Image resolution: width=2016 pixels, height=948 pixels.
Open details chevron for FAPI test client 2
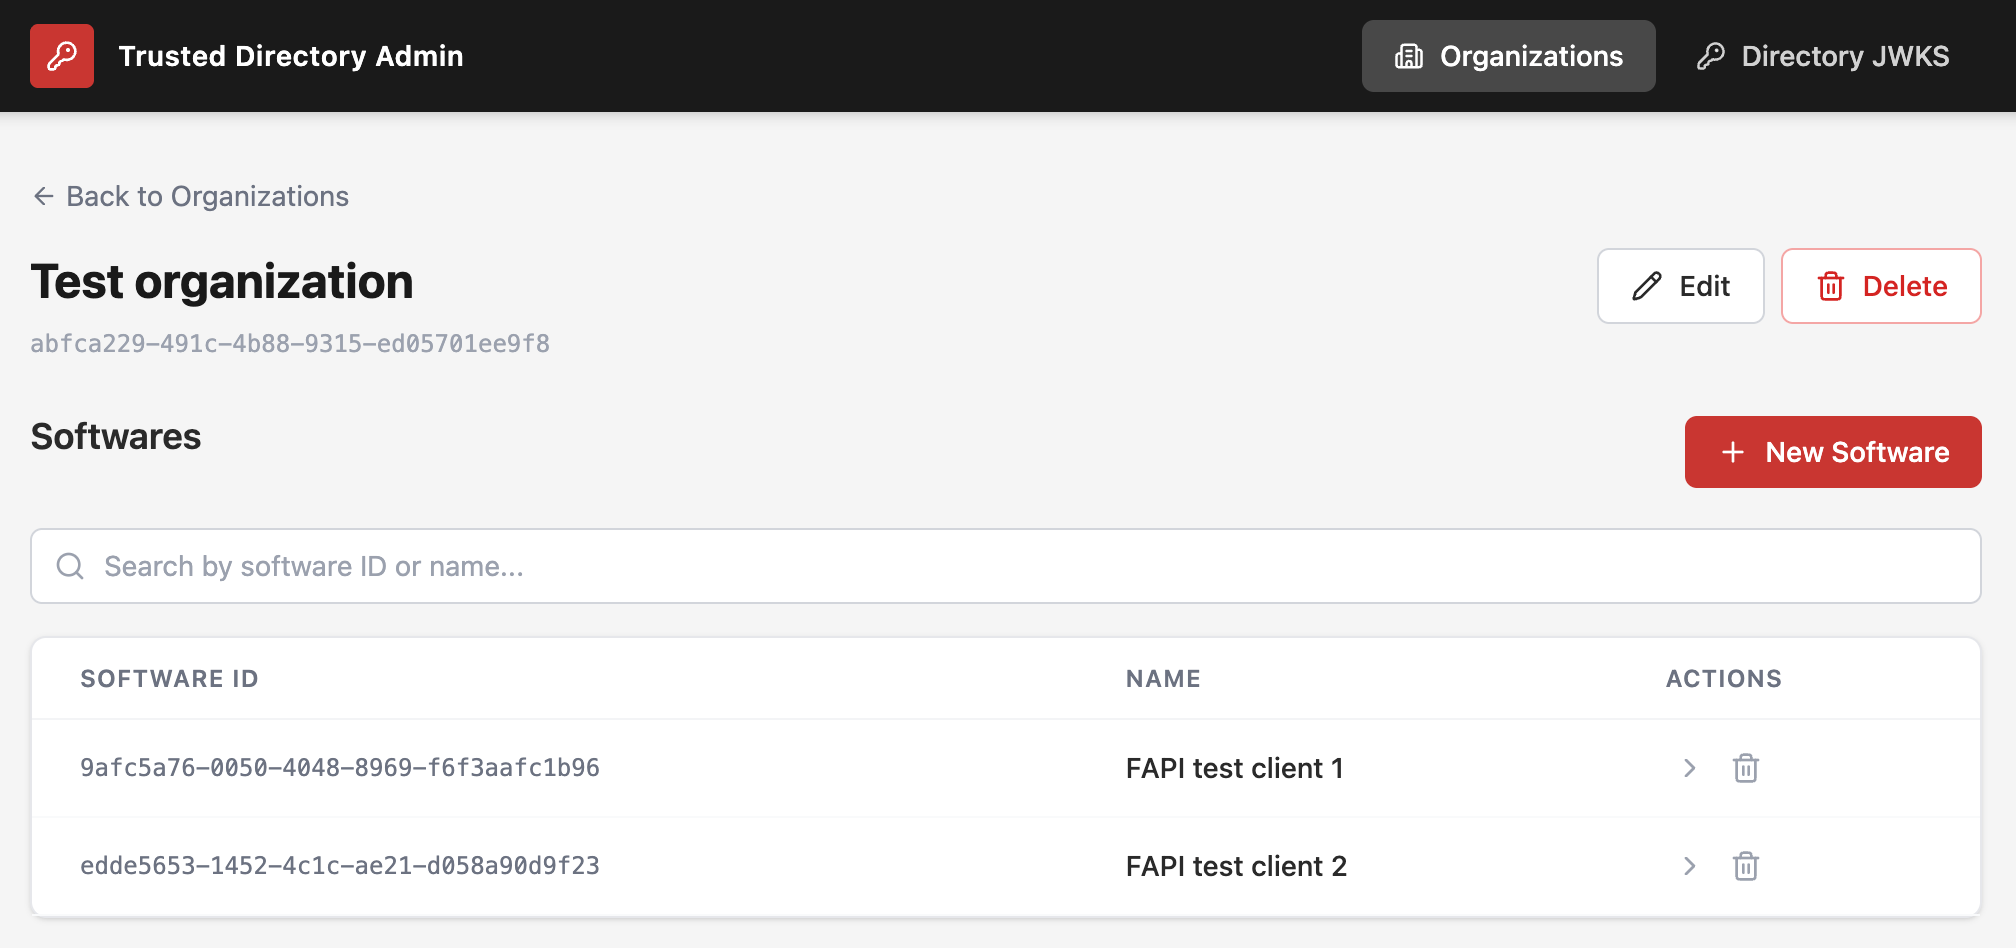click(x=1689, y=866)
